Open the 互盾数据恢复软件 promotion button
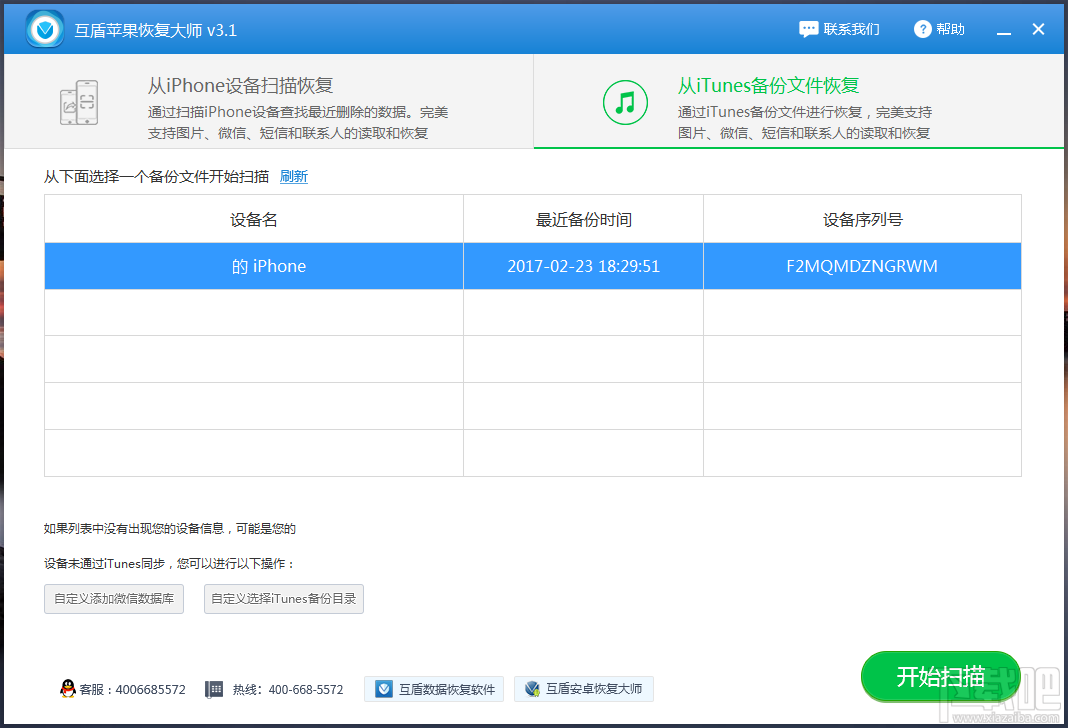This screenshot has width=1068, height=728. 433,689
